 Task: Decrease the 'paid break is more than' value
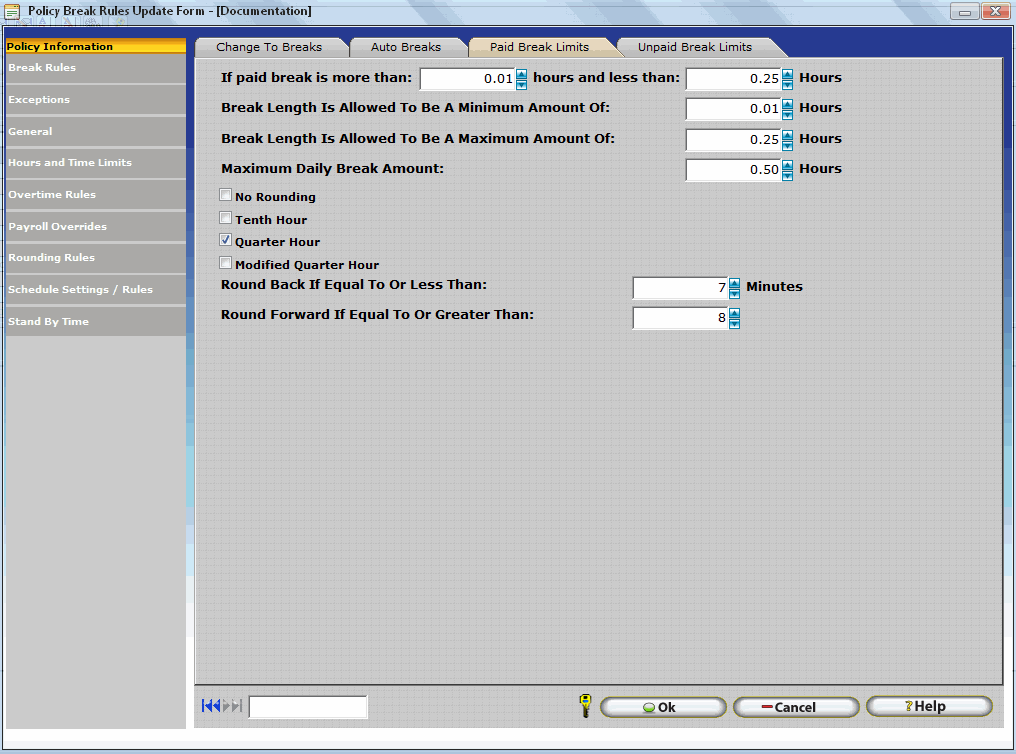click(521, 85)
